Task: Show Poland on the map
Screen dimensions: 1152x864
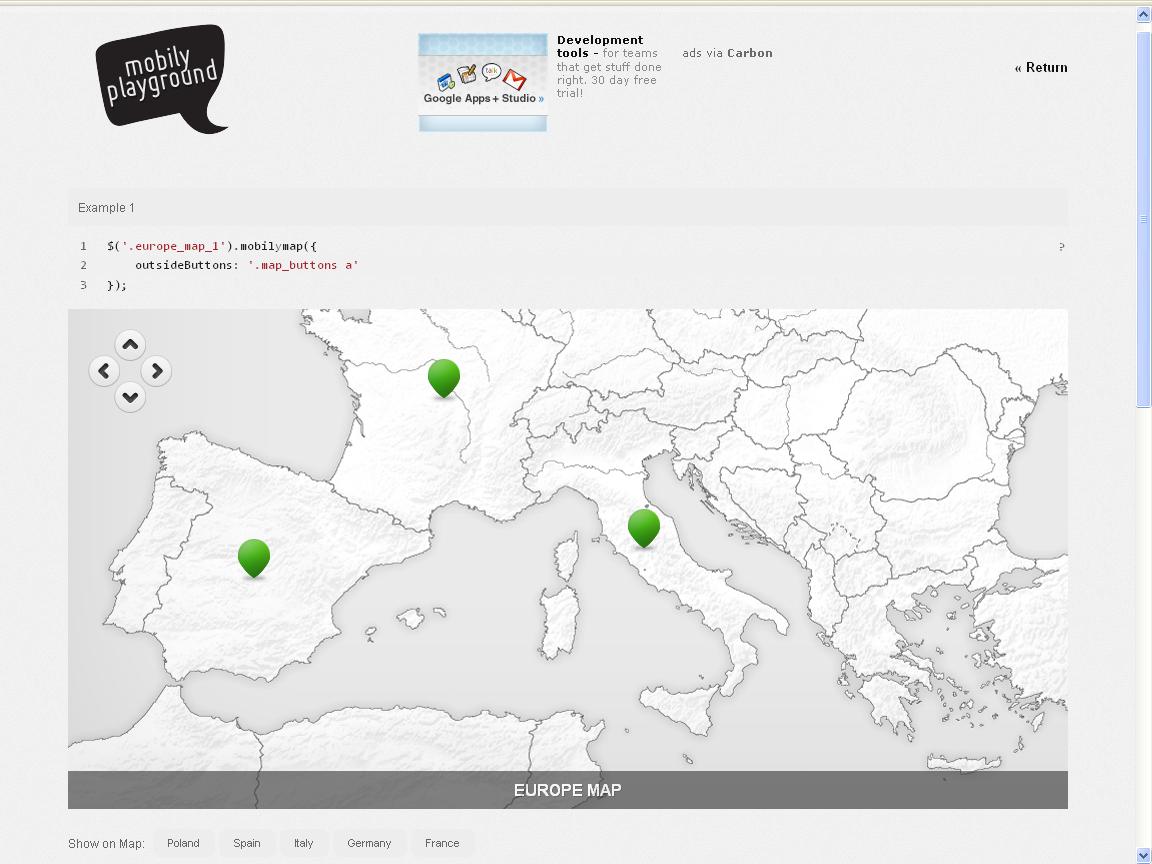Action: pos(183,843)
